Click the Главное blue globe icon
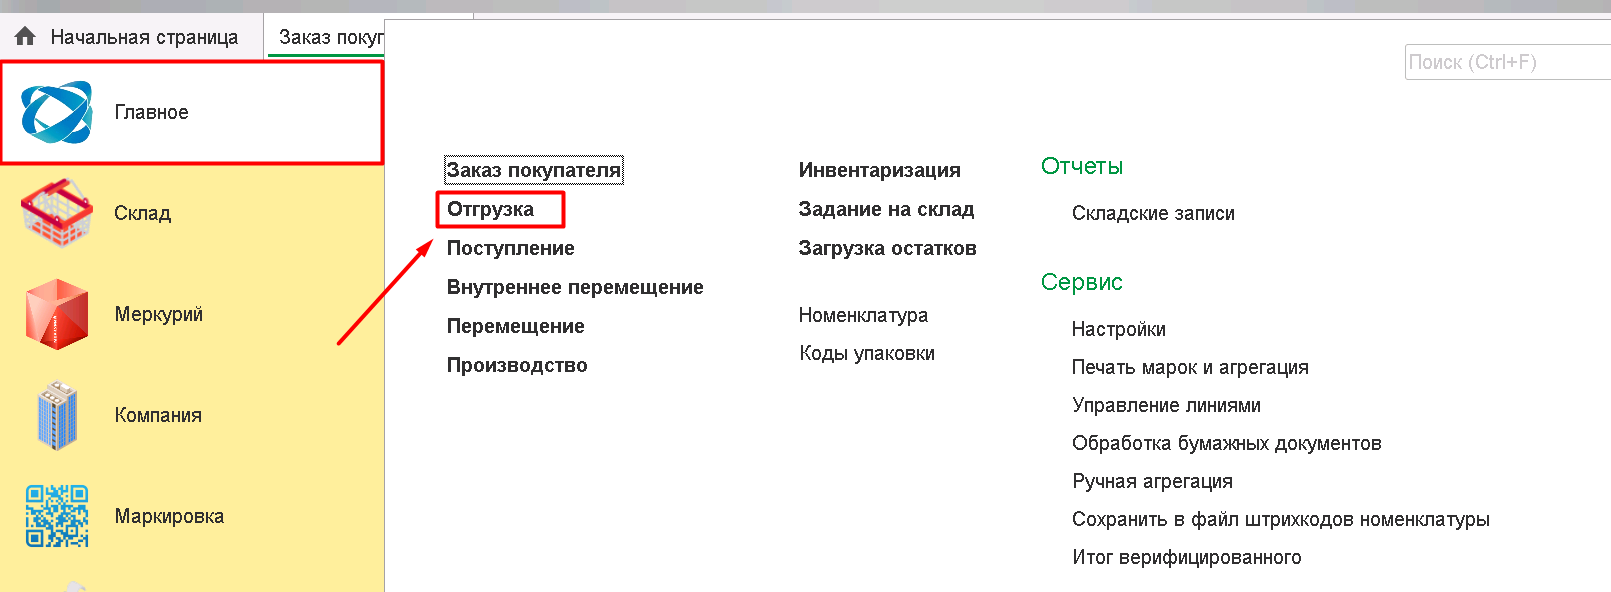The image size is (1611, 592). pos(57,112)
